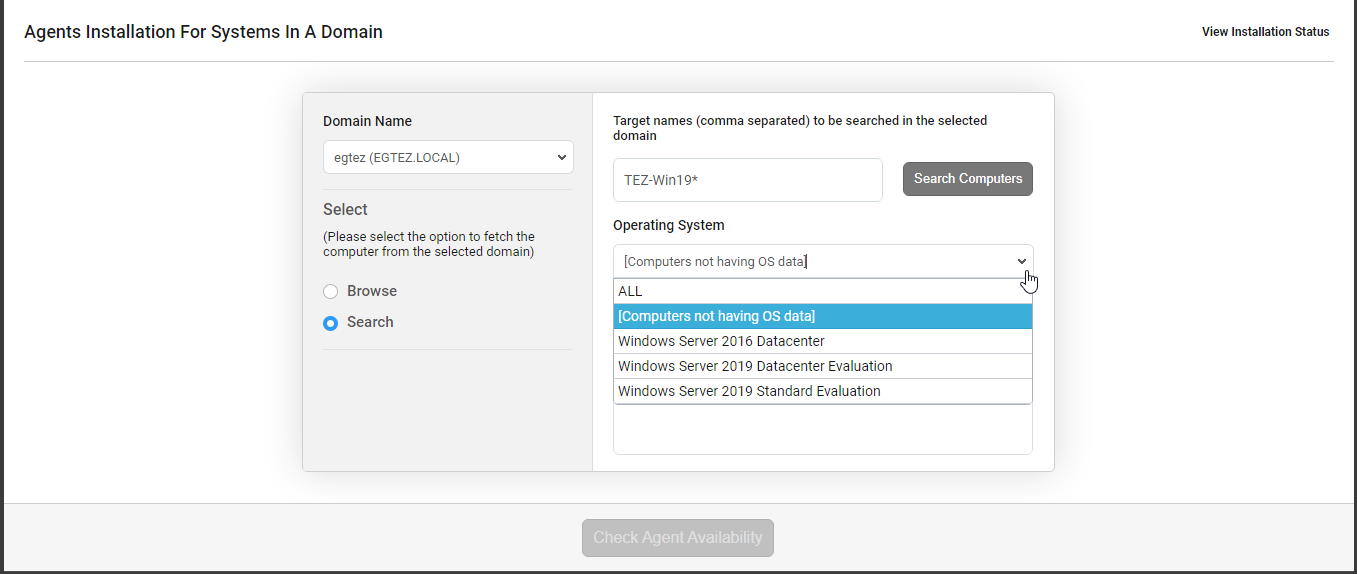Click the Operating System label

click(x=669, y=225)
